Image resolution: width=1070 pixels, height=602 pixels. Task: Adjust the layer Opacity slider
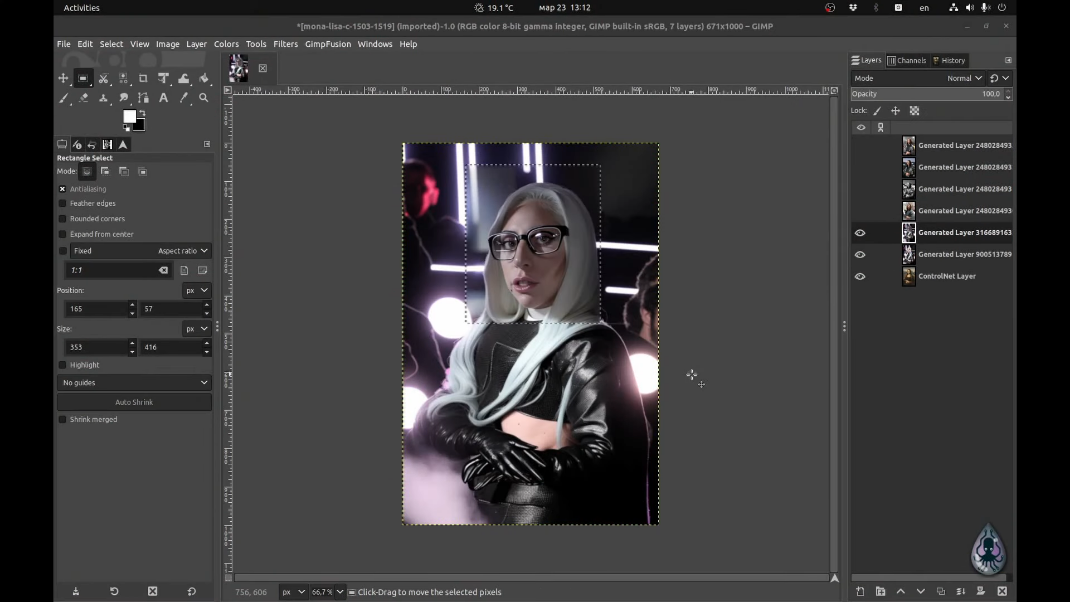tap(927, 94)
